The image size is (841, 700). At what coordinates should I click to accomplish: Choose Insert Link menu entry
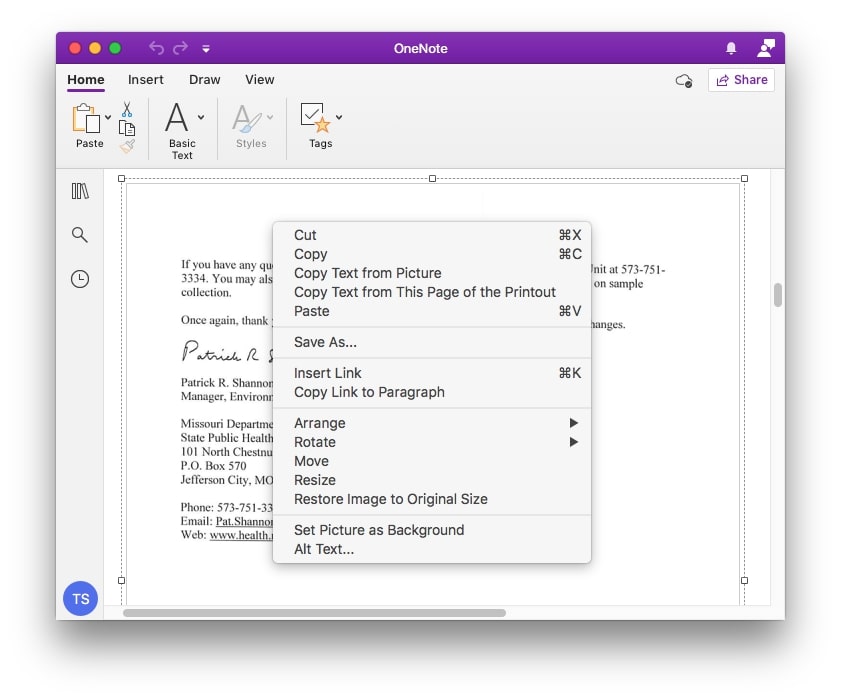(432, 373)
